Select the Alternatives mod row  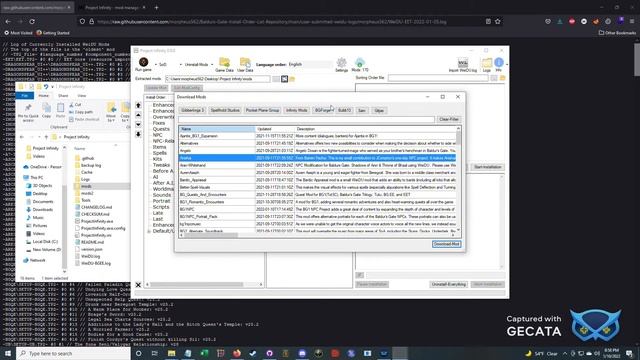tap(318, 143)
